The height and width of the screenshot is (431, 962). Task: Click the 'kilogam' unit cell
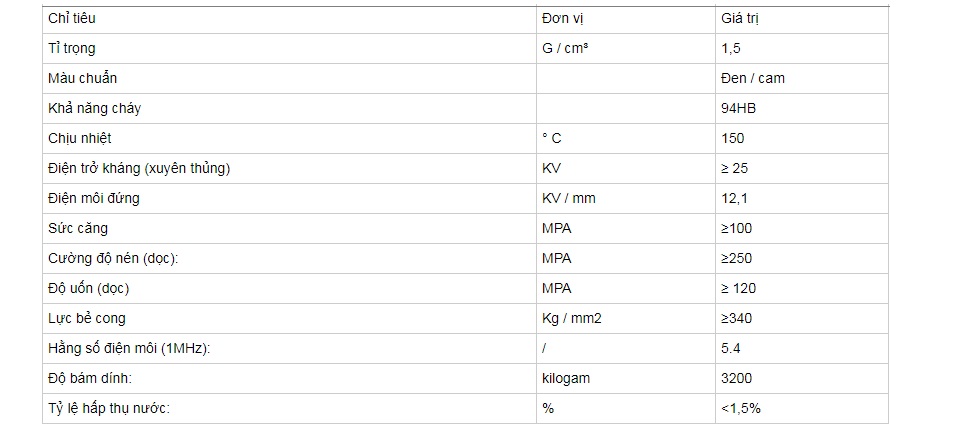[566, 378]
